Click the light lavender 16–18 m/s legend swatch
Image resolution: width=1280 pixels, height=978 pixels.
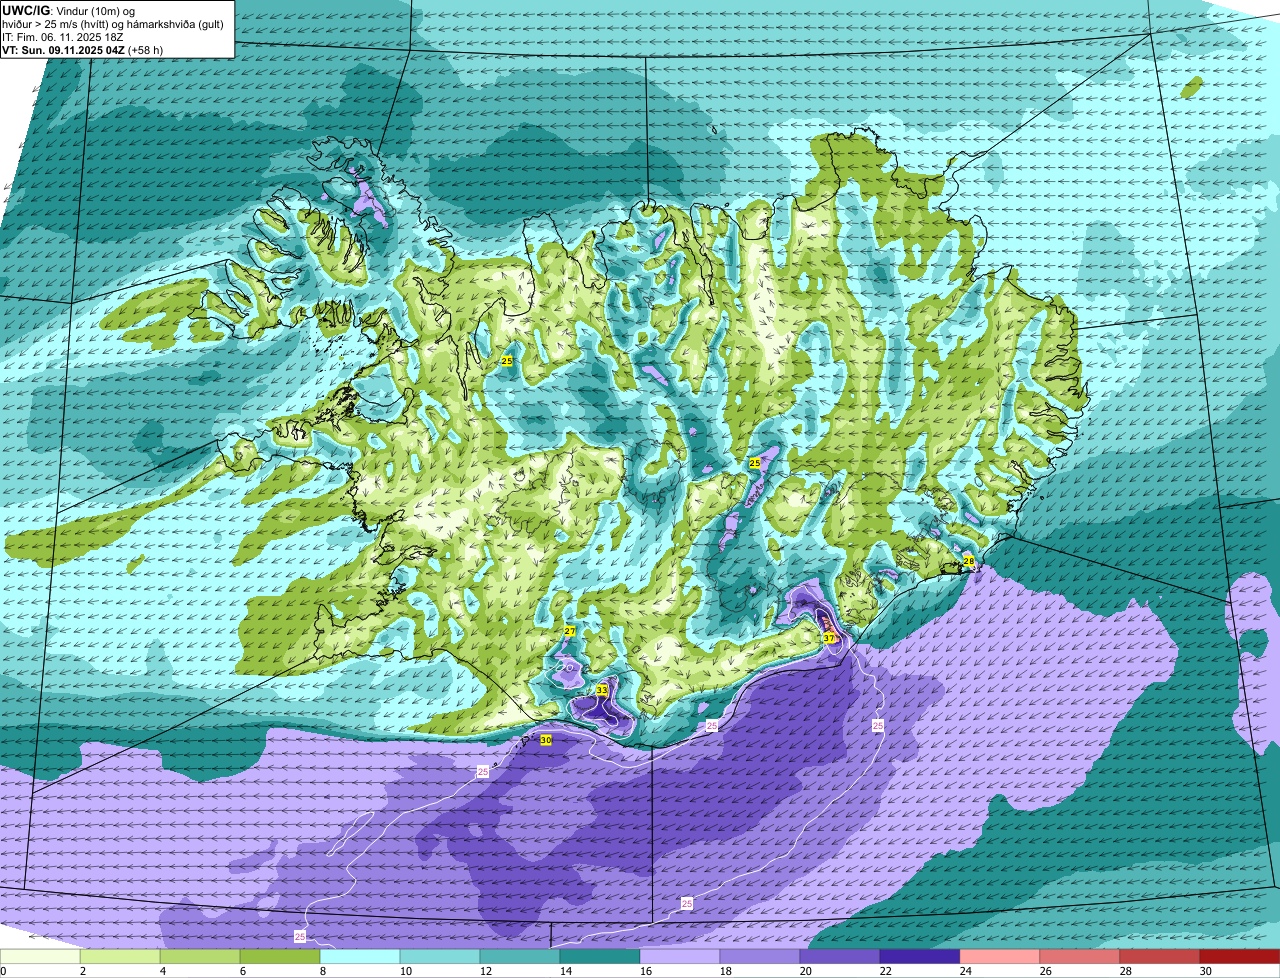point(680,956)
